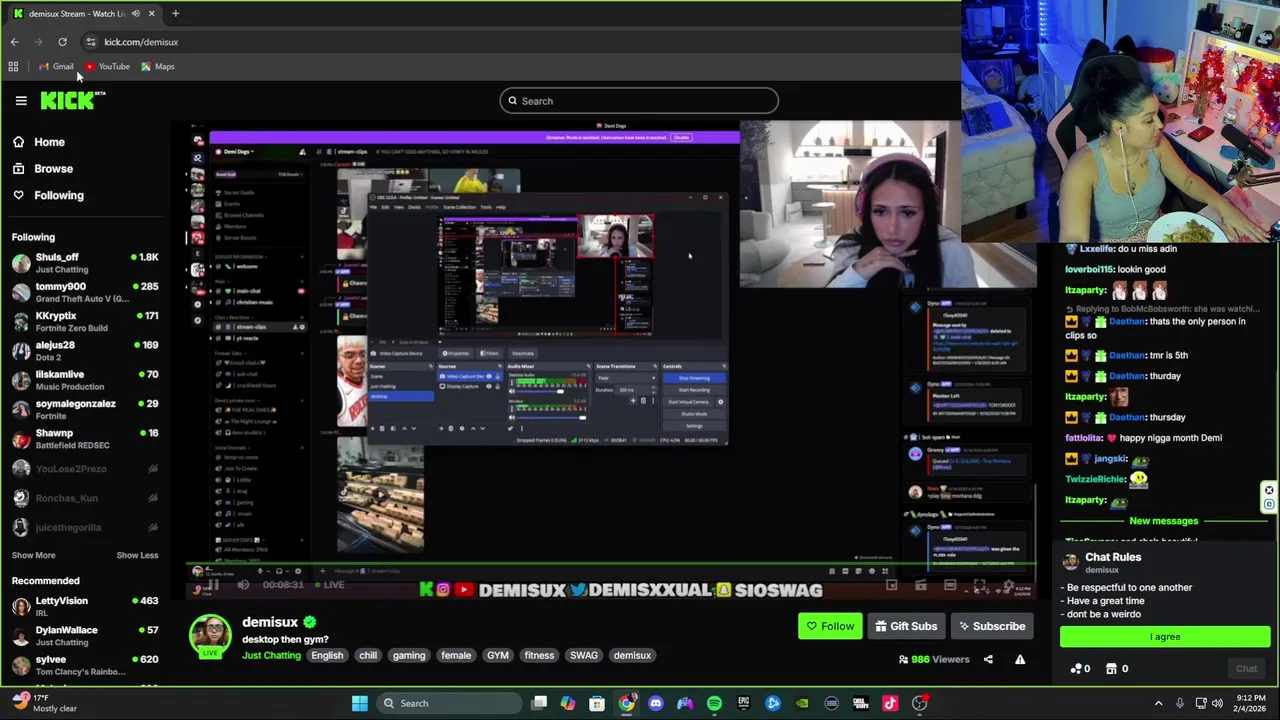This screenshot has width=1280, height=720.
Task: Accept chat rules with I agree
Action: point(1165,637)
